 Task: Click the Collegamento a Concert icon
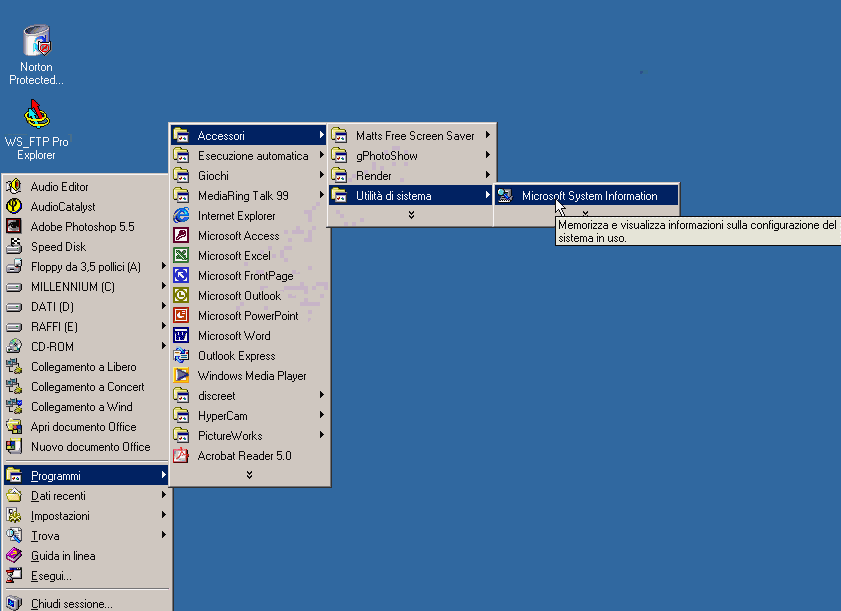(14, 386)
